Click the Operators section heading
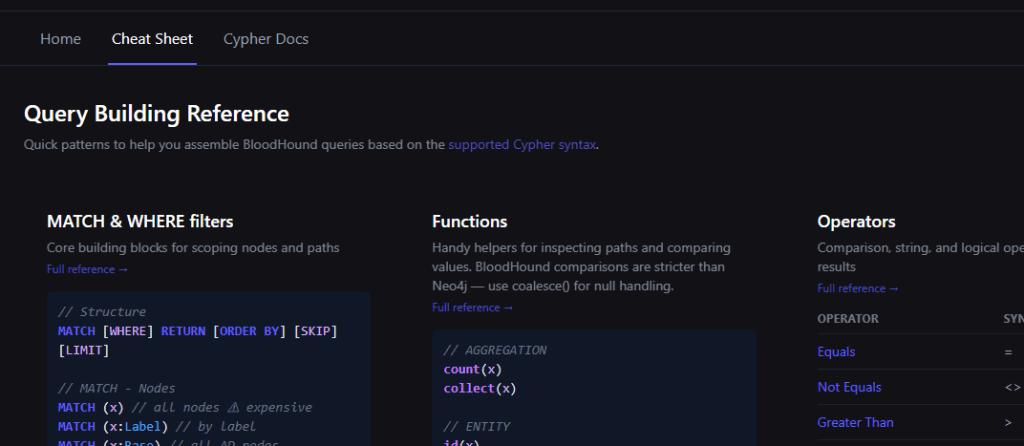Screen dimensions: 1024x446 pos(856,221)
